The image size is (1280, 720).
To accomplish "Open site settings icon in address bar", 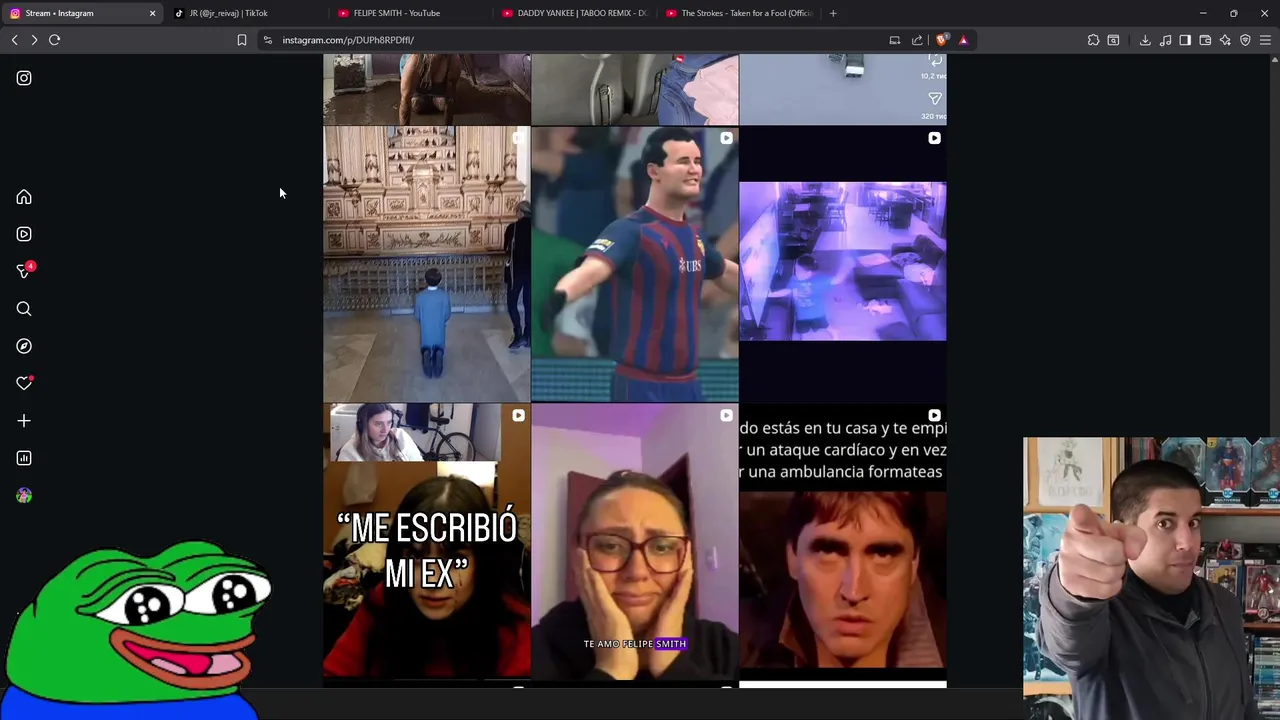I will tap(267, 40).
